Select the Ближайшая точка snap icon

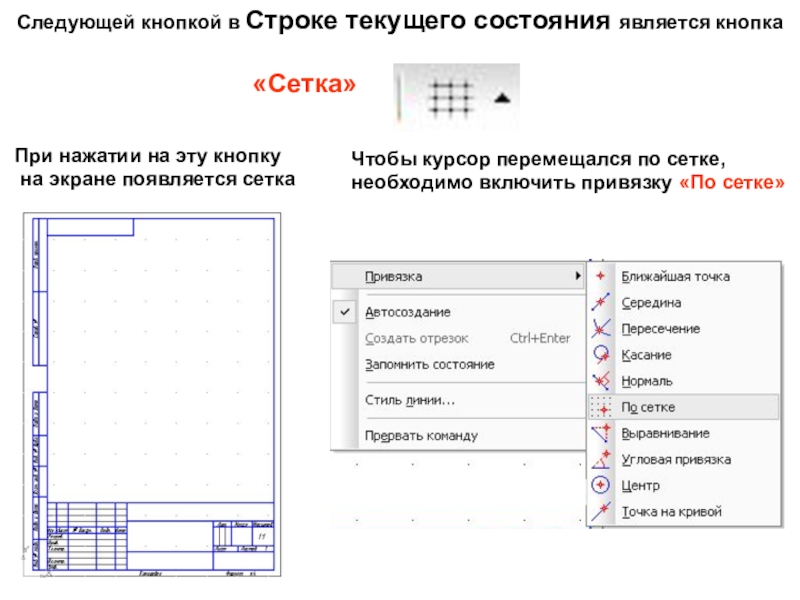pos(601,276)
